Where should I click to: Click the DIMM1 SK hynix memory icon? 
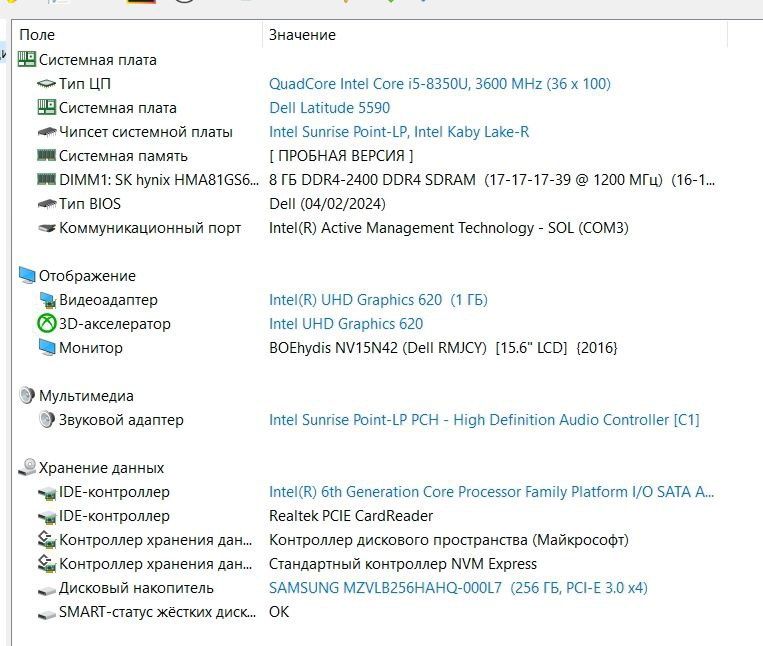[x=47, y=179]
